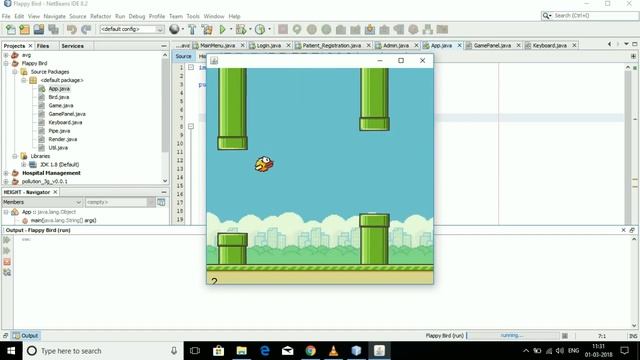Click the Open Project toolbar icon
The width and height of the screenshot is (640, 360).
click(39, 29)
